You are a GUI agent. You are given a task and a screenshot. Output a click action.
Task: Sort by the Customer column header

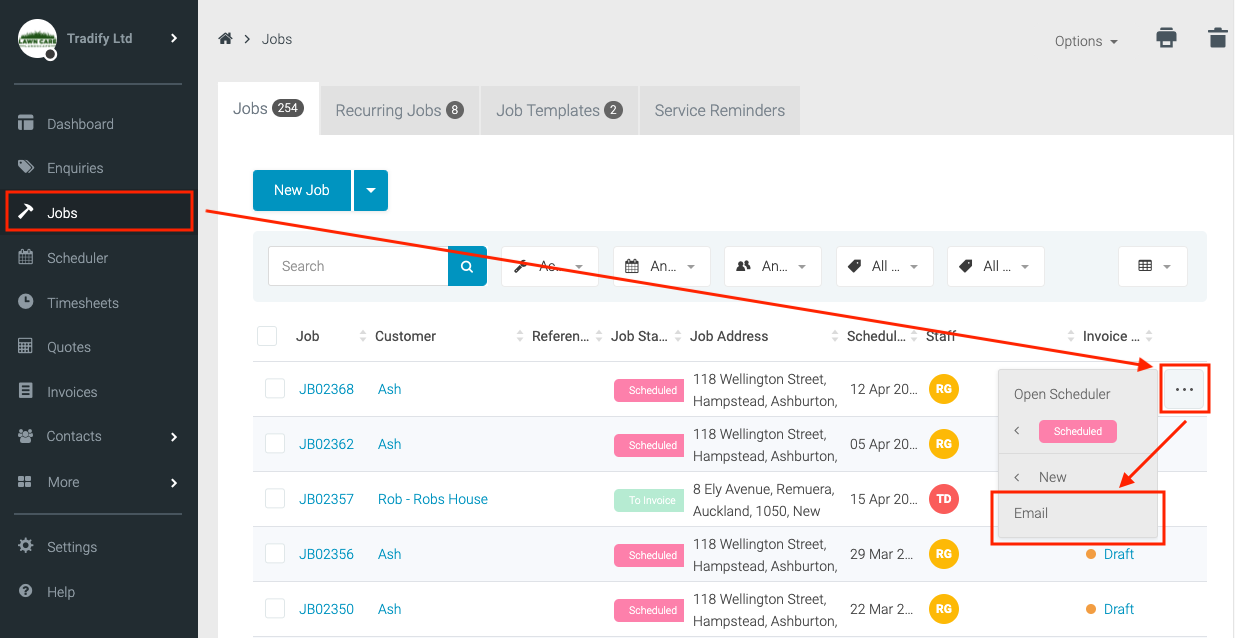[405, 336]
